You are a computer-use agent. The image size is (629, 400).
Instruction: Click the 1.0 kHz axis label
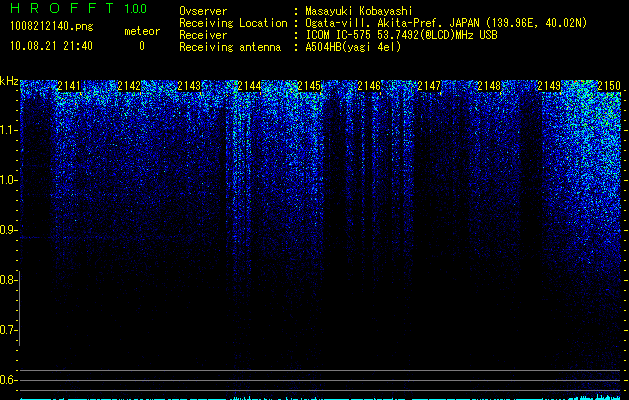pyautogui.click(x=8, y=180)
